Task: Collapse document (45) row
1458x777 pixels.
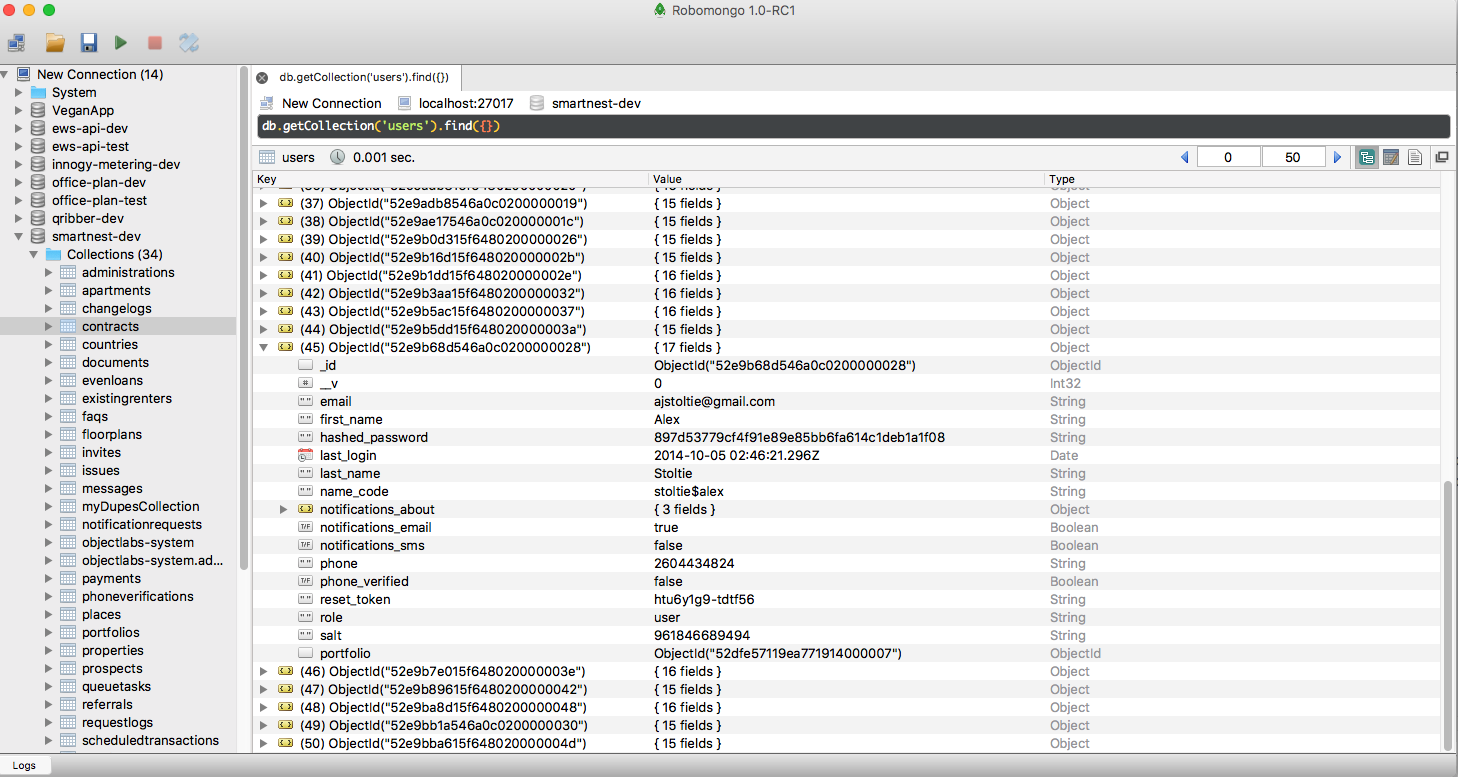Action: pos(264,347)
